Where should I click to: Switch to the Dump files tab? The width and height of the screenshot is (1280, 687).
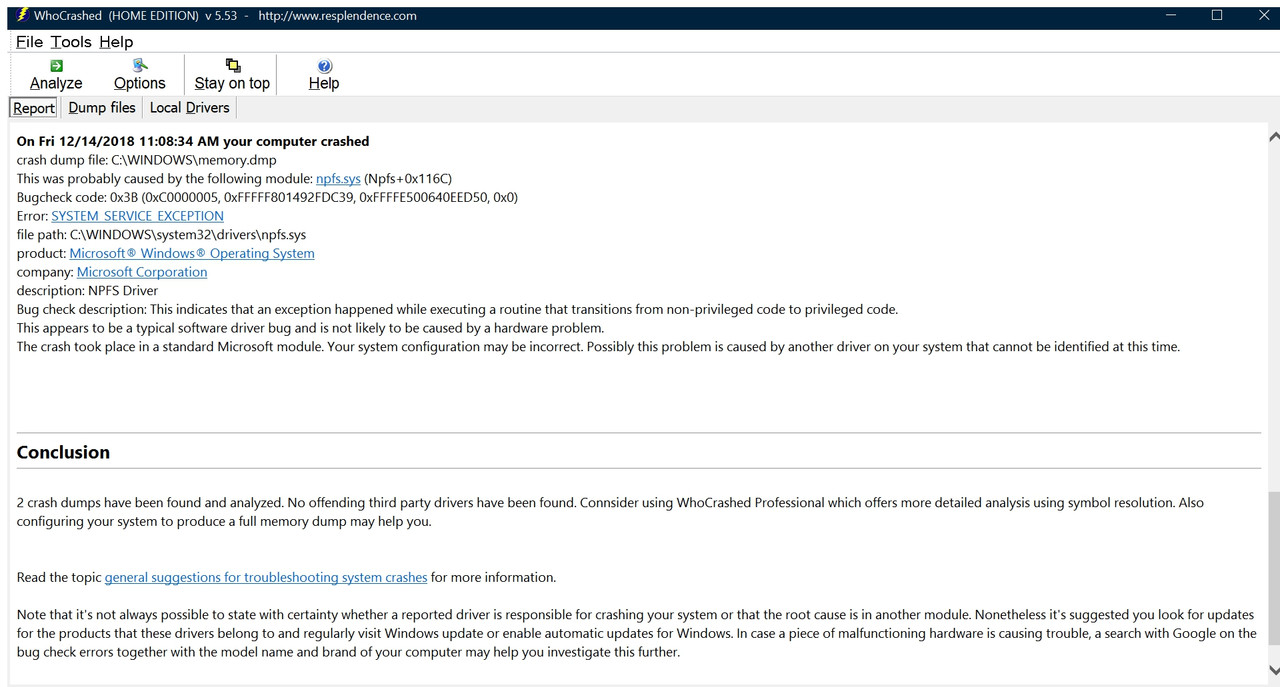pyautogui.click(x=102, y=108)
